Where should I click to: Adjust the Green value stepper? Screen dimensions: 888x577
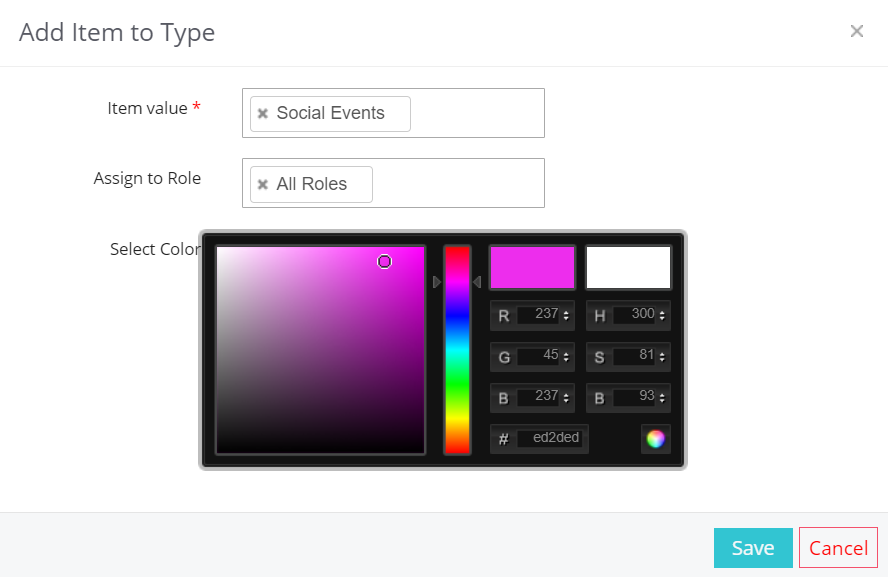pos(566,357)
